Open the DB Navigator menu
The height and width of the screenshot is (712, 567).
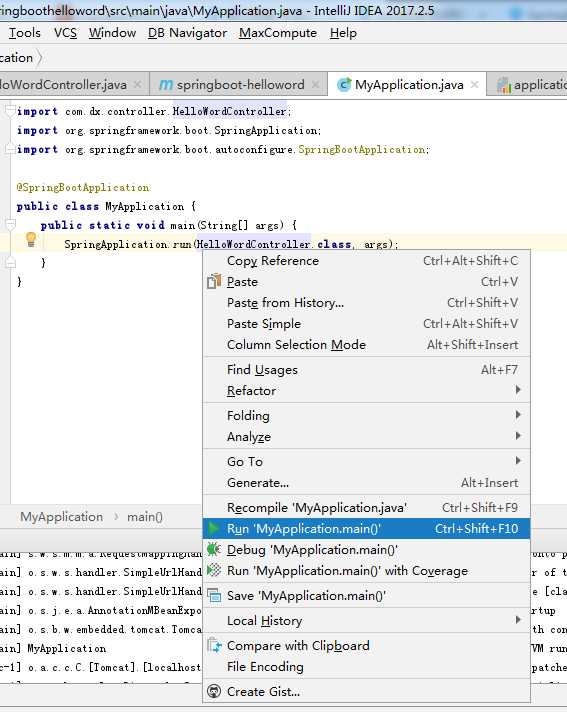[187, 33]
